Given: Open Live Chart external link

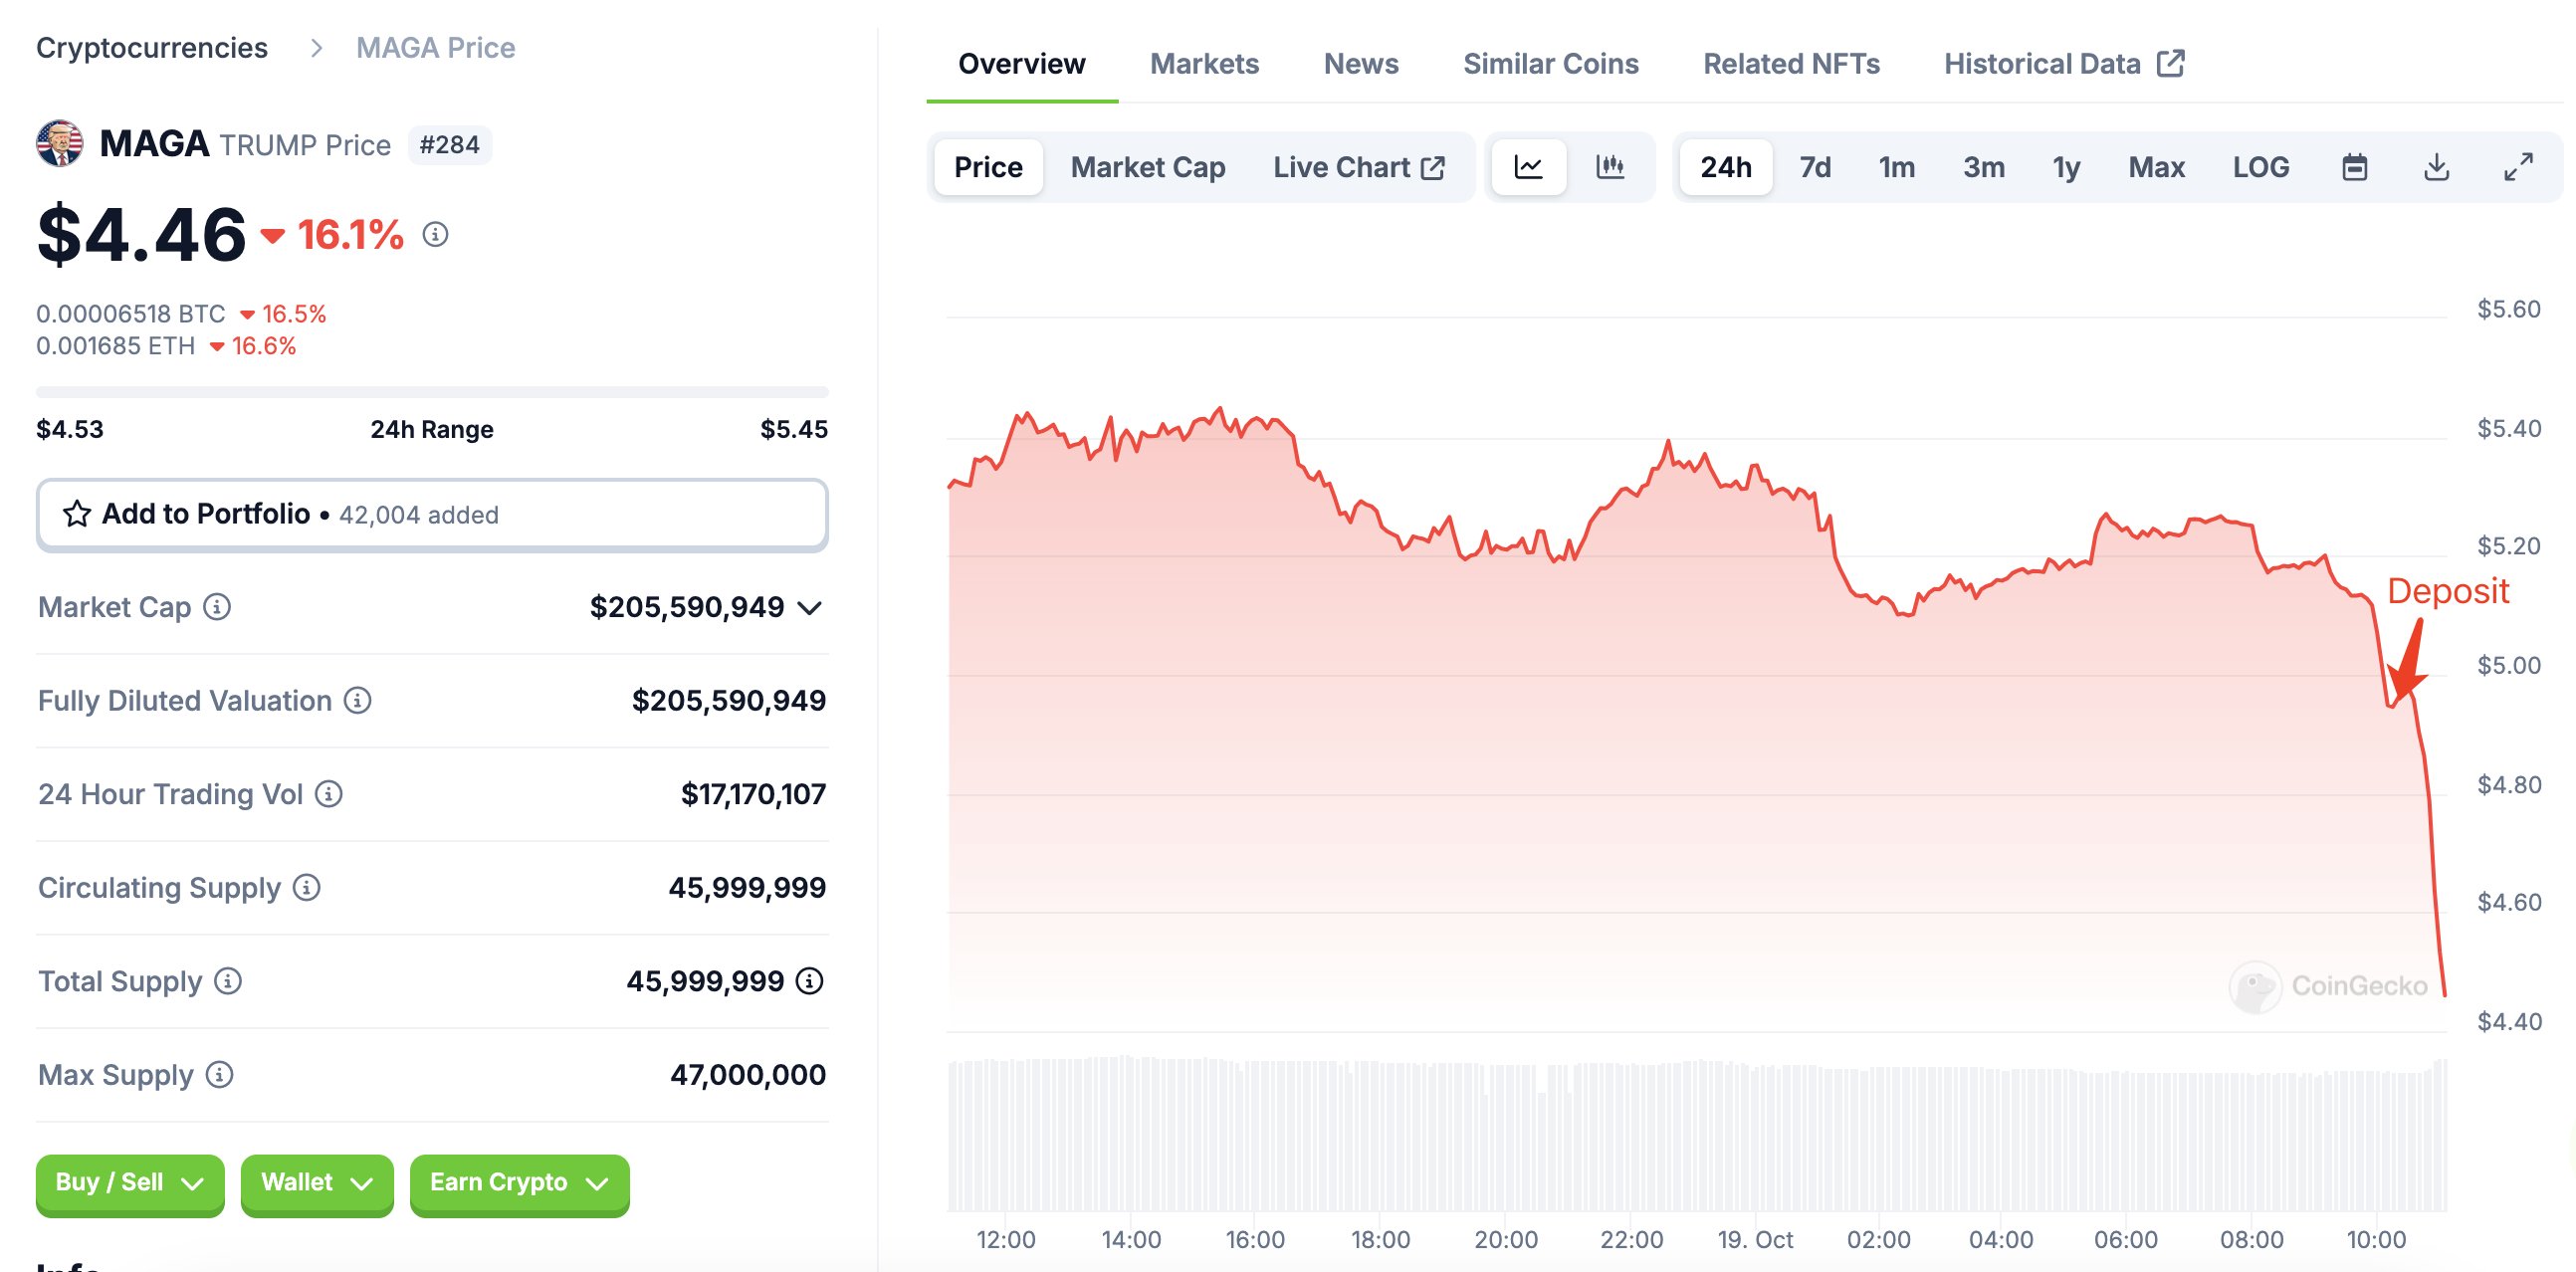Looking at the screenshot, I should (x=1358, y=167).
